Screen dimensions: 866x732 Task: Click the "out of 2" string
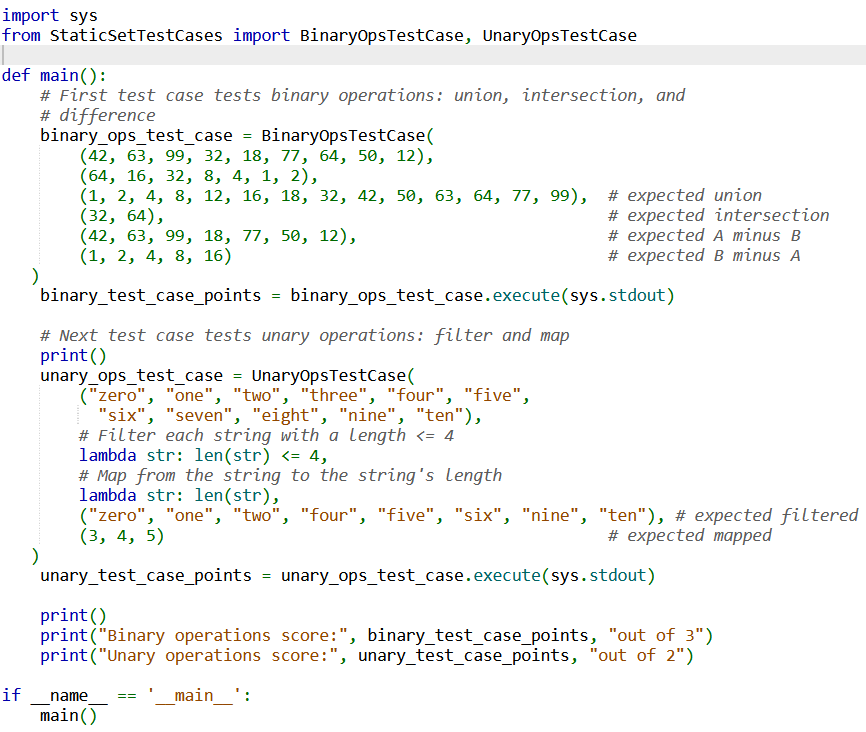coord(636,656)
